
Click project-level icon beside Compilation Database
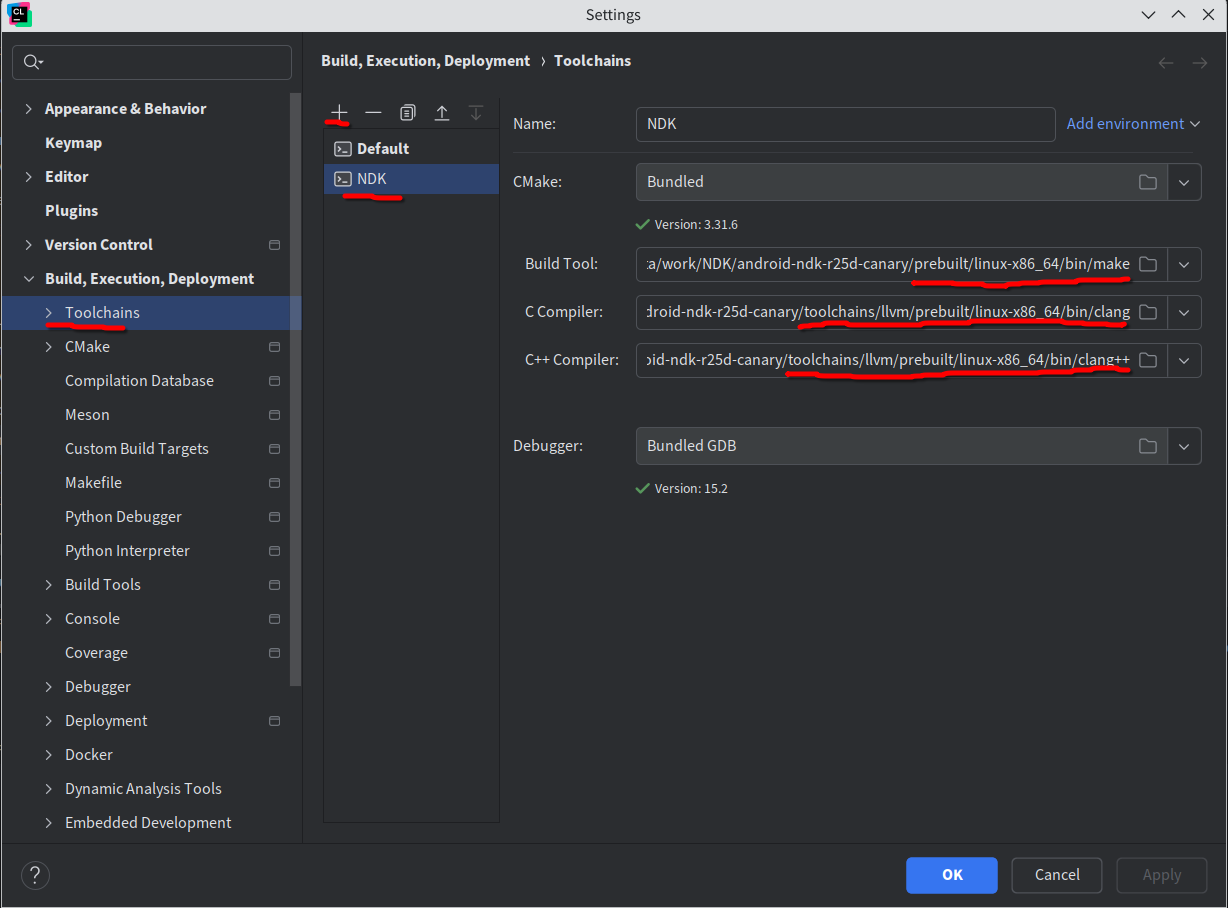click(x=275, y=381)
